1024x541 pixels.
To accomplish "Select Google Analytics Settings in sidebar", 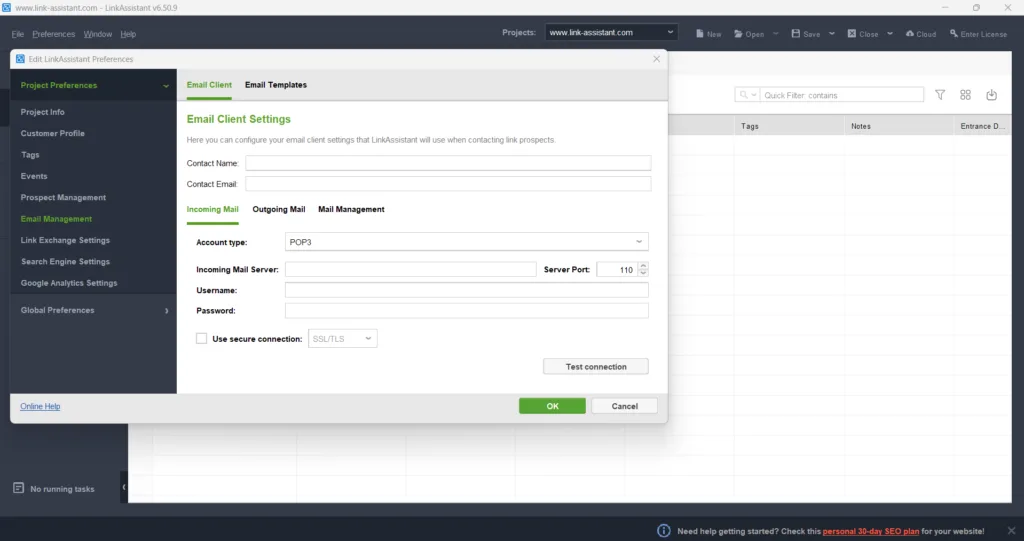I will (x=69, y=283).
